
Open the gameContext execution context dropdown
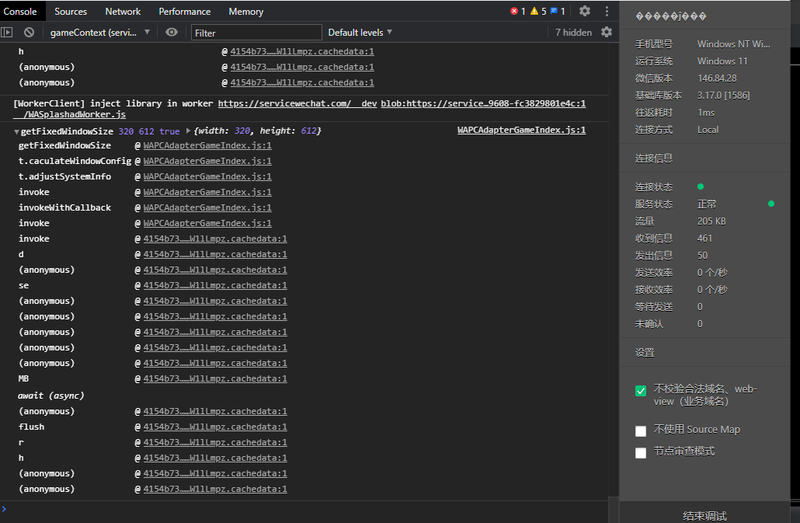pos(100,32)
